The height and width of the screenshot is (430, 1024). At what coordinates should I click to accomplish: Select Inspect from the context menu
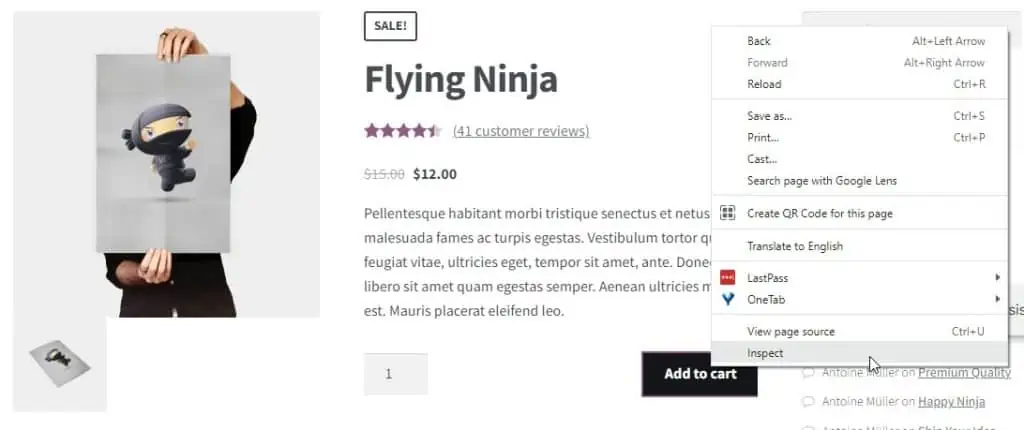[x=765, y=353]
